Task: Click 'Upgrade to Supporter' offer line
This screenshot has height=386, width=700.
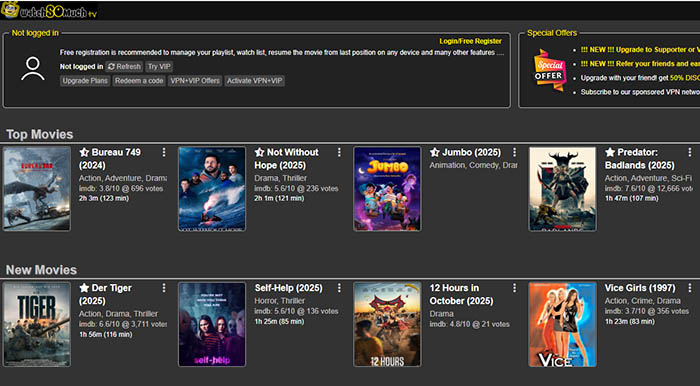Action: 640,50
